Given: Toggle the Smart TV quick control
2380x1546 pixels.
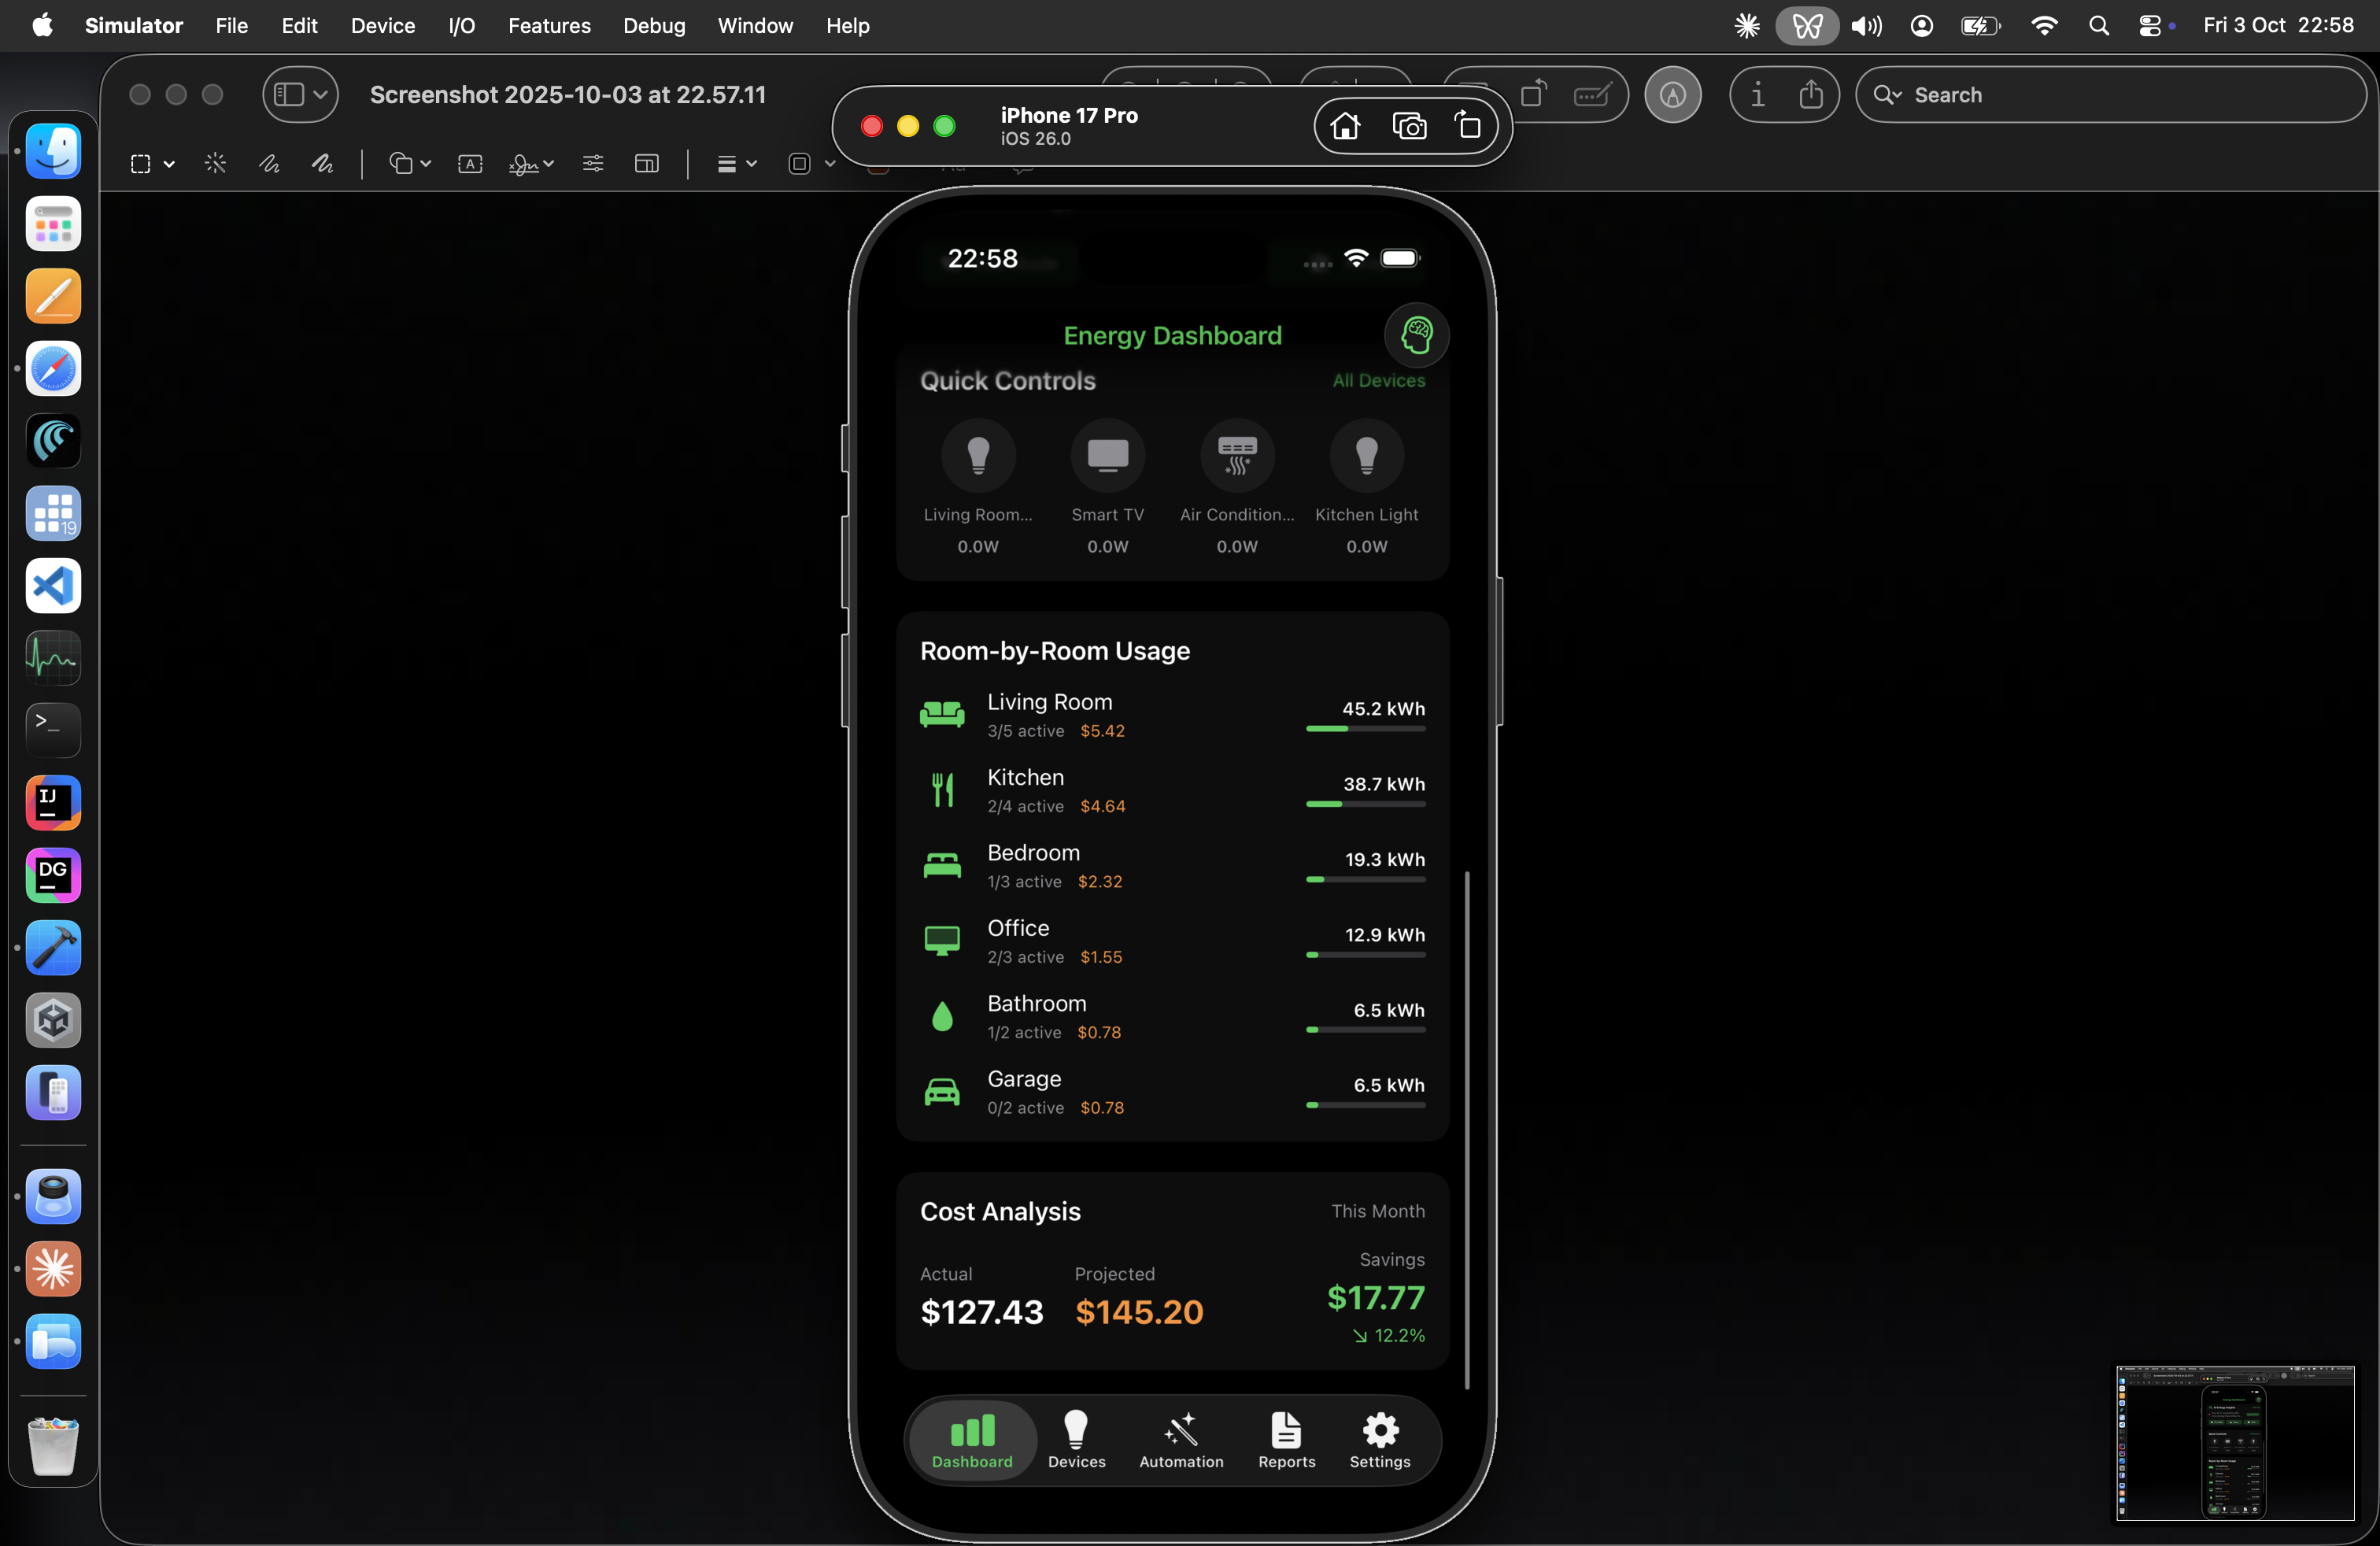Looking at the screenshot, I should [1107, 456].
